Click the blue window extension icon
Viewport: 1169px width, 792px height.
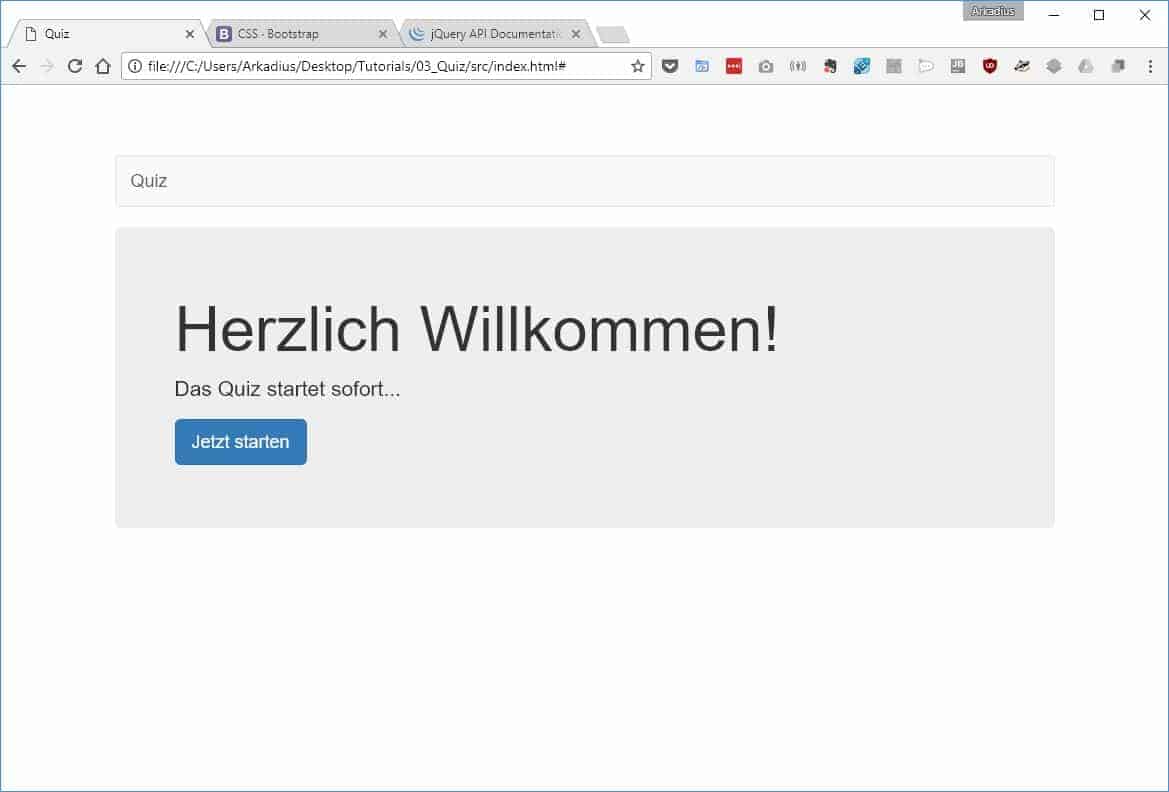pyautogui.click(x=702, y=66)
